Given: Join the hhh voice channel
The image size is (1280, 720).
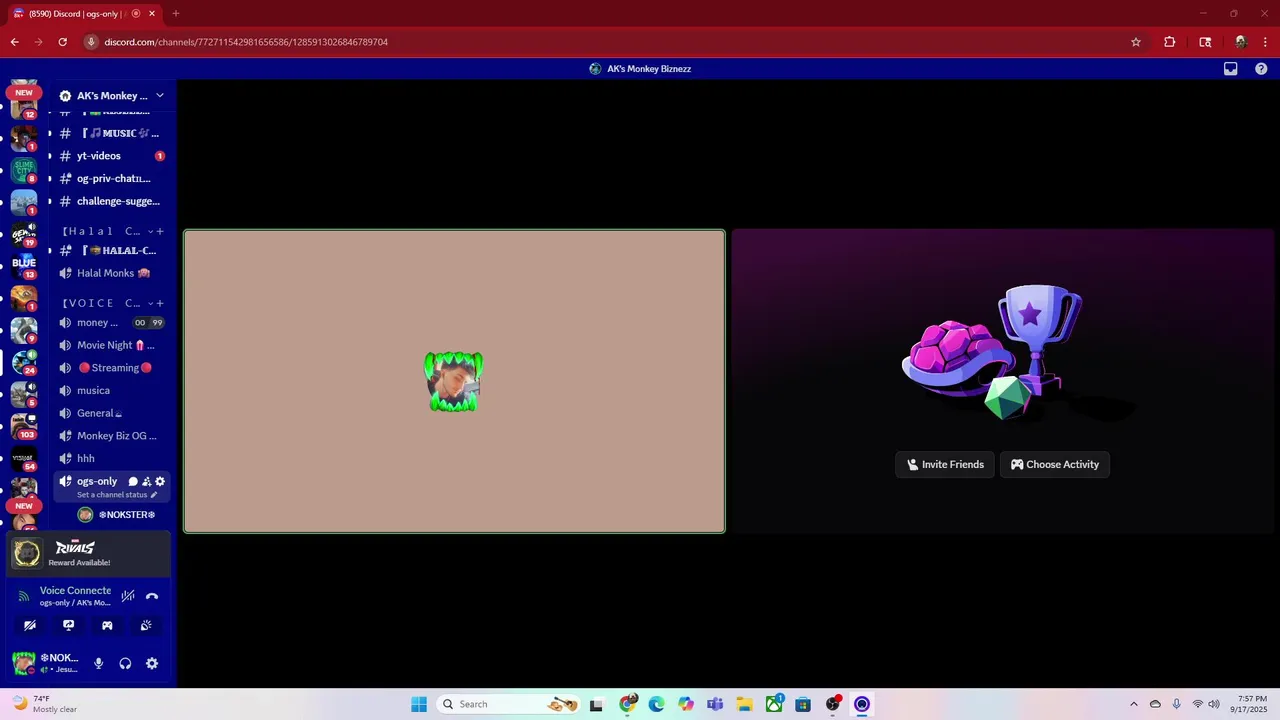Looking at the screenshot, I should [x=111, y=458].
